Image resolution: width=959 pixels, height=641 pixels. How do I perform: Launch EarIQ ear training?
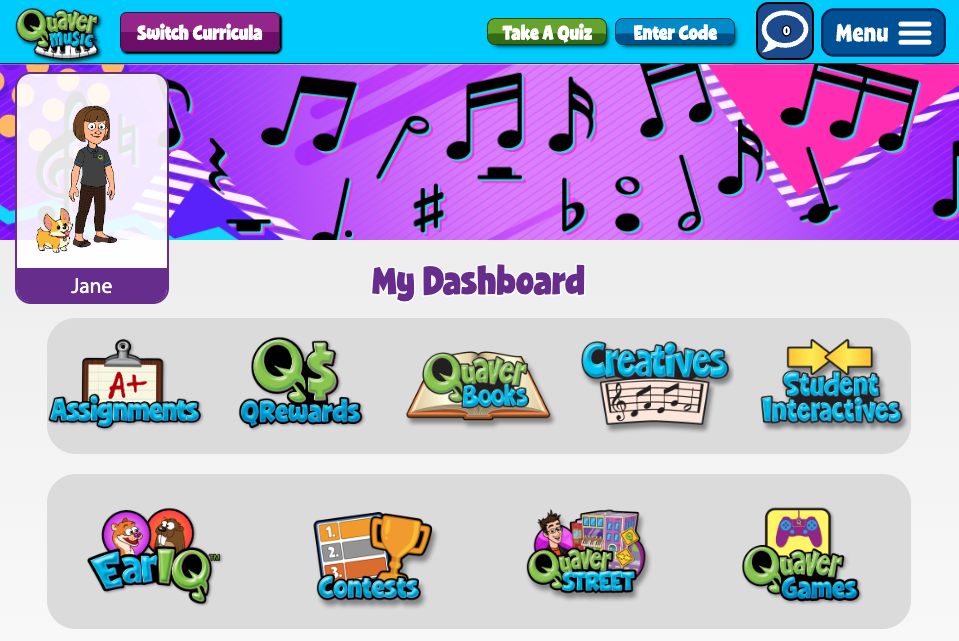tap(154, 555)
